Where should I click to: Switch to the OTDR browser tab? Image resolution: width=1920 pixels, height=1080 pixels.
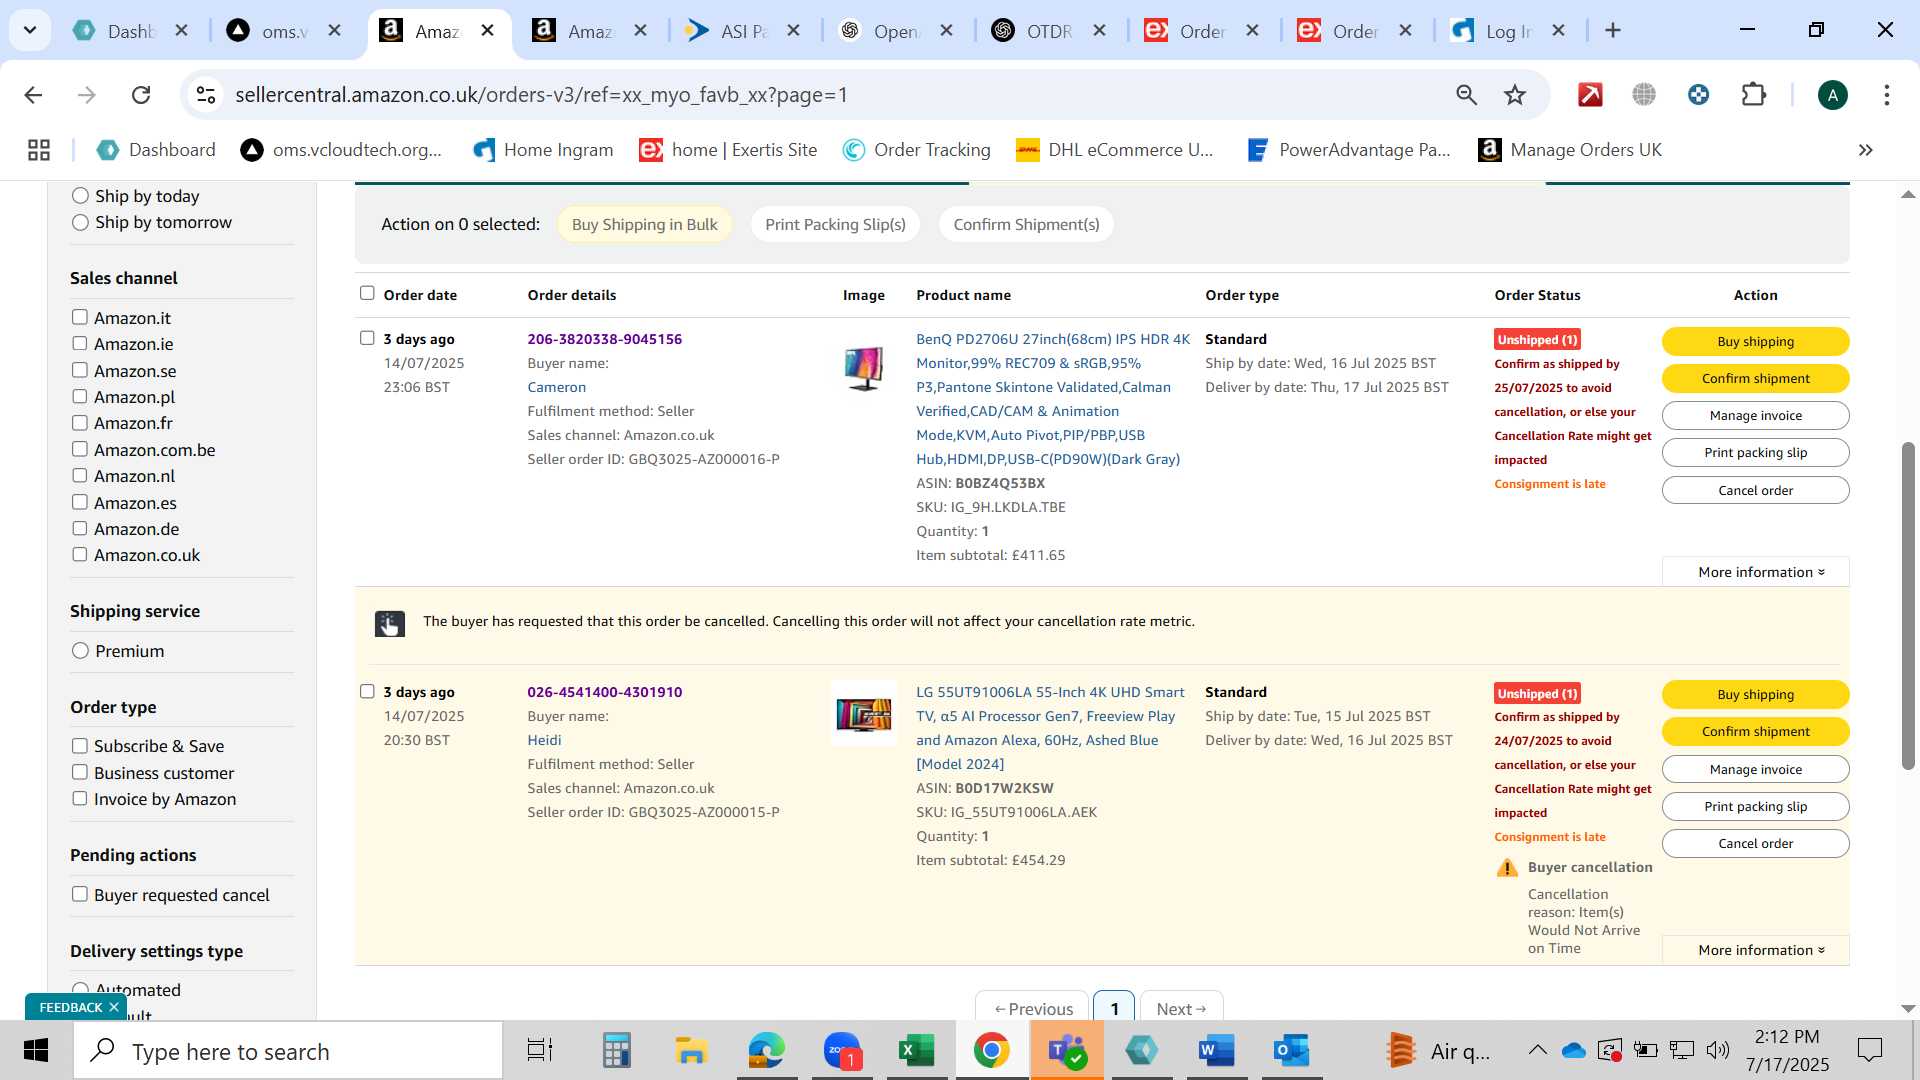pos(1049,31)
